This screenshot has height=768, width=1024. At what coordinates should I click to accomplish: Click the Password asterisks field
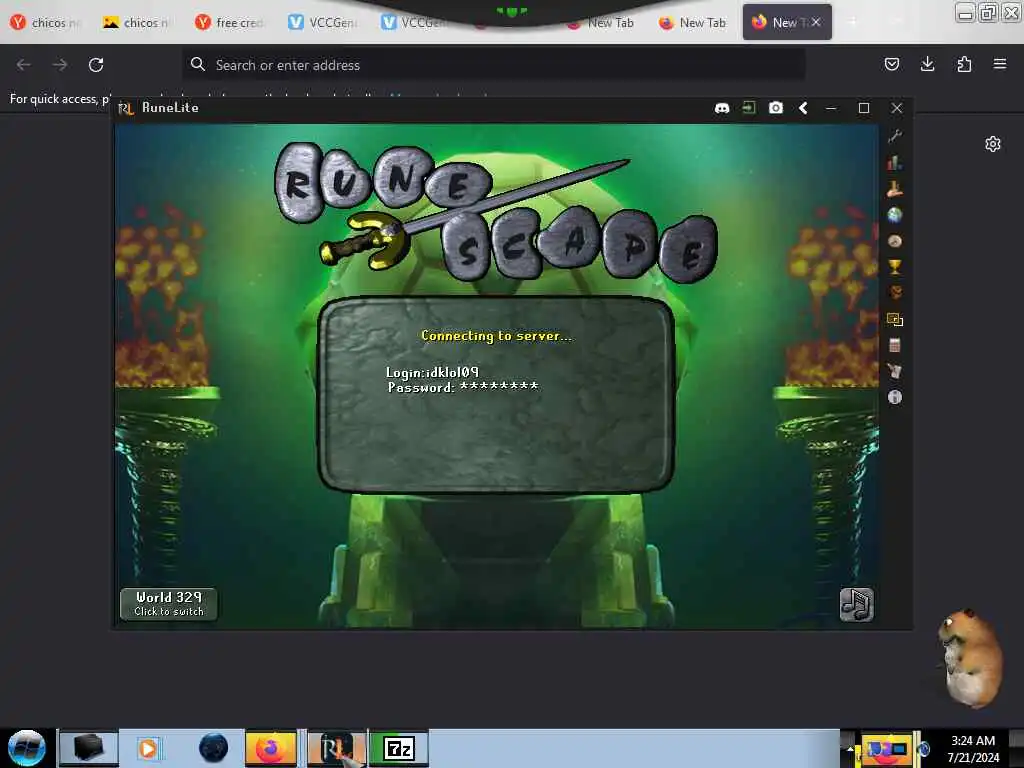(463, 387)
